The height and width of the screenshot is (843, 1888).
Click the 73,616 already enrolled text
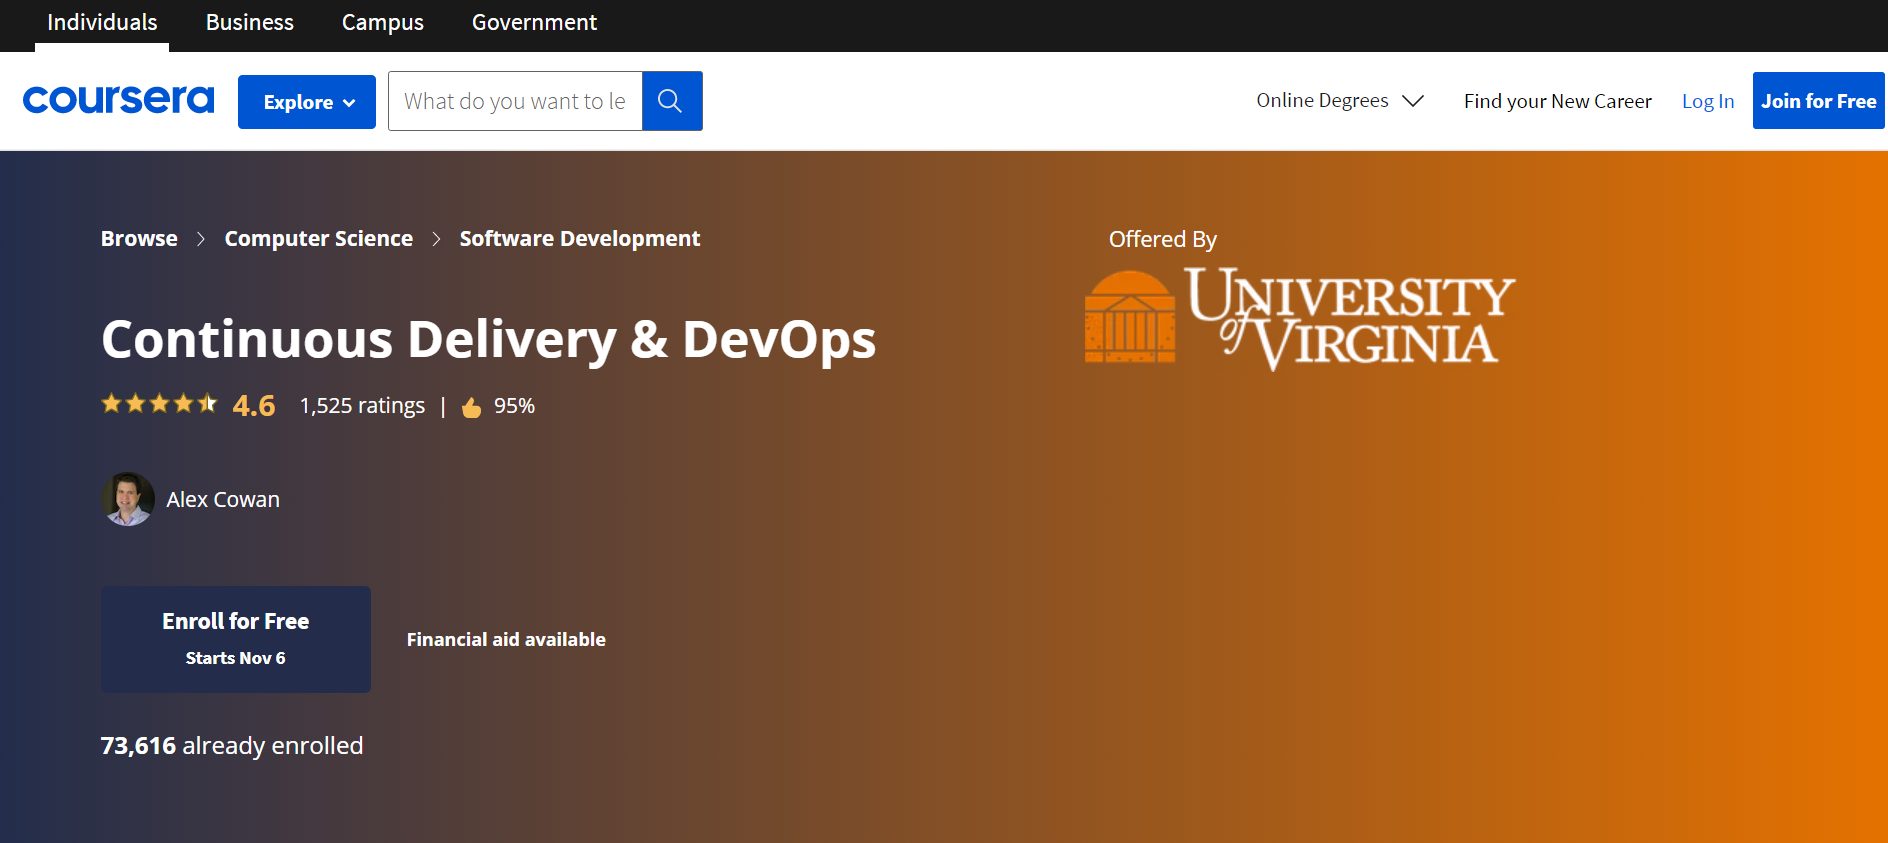232,745
